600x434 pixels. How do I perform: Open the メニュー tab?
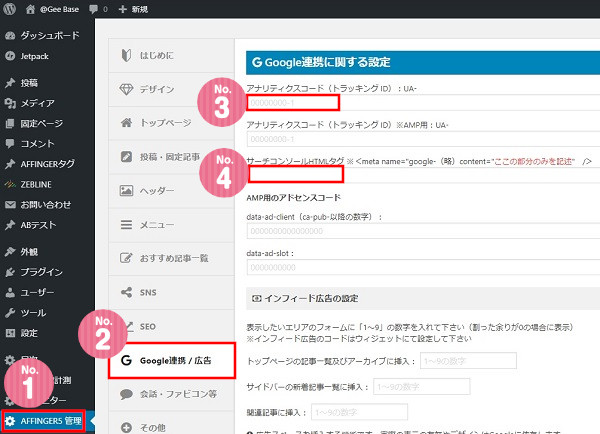tap(171, 224)
